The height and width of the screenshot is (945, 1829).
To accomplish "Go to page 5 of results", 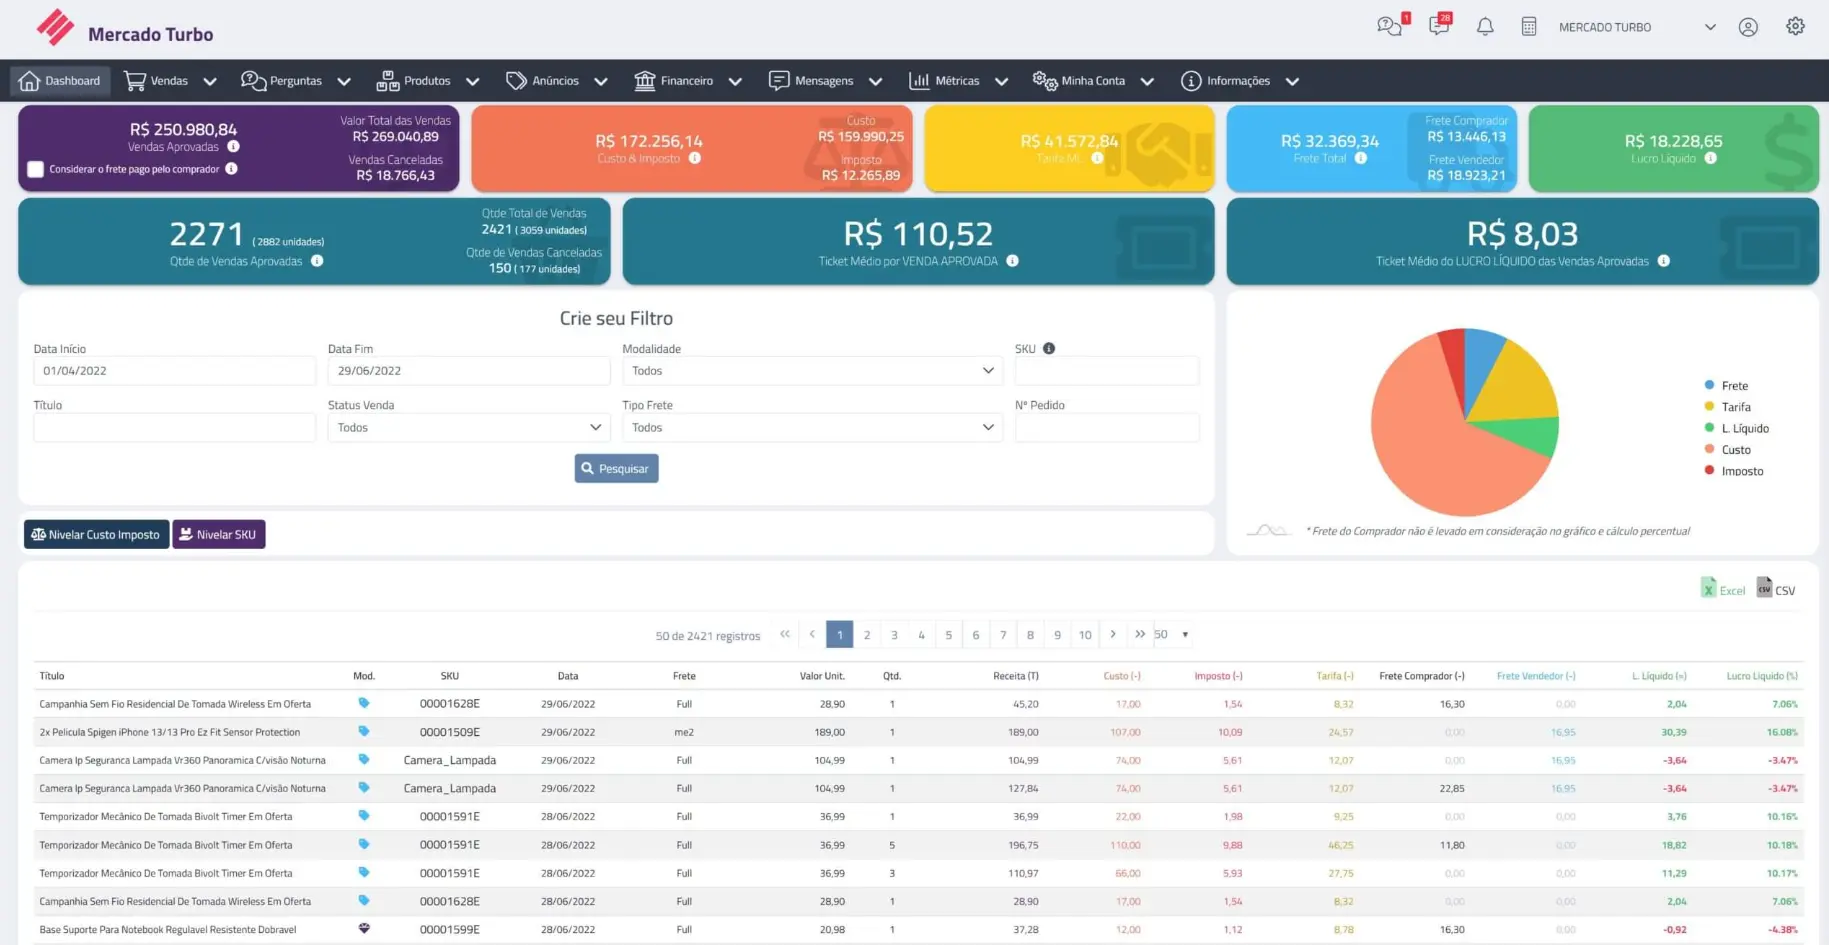I will click(x=949, y=635).
